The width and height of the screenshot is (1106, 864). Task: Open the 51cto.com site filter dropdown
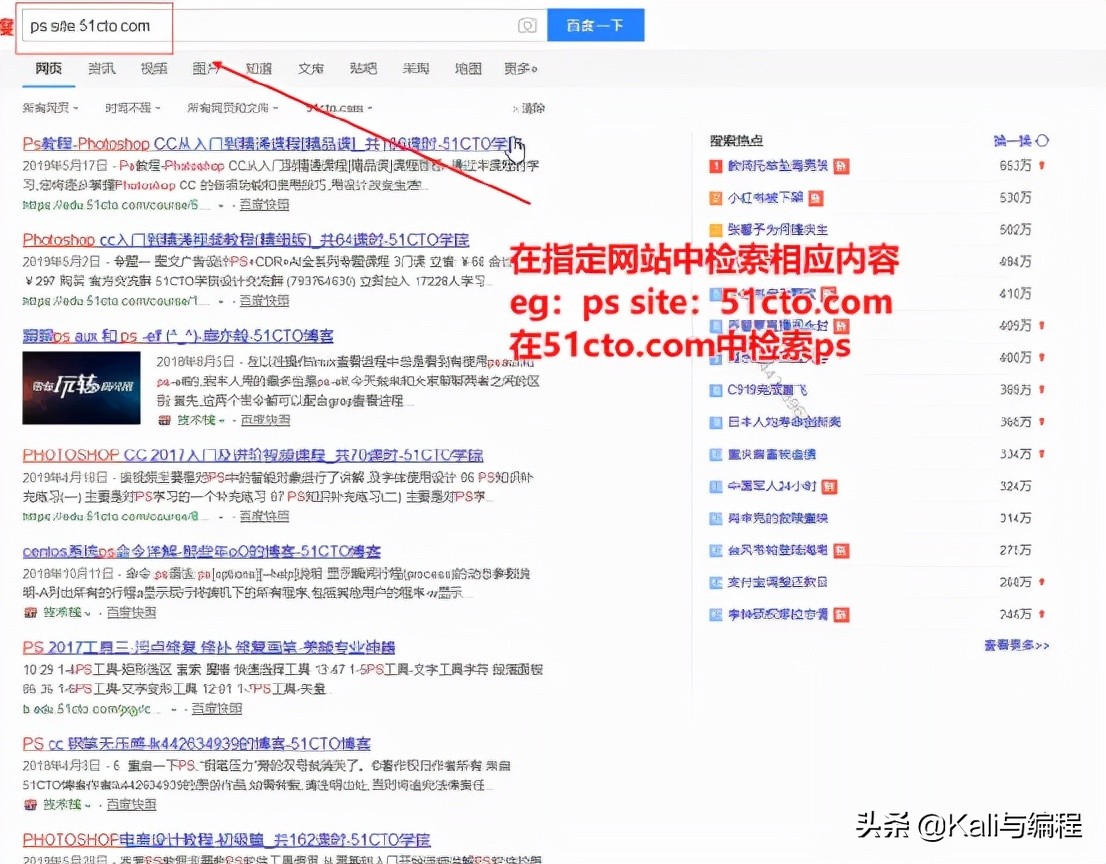(x=339, y=108)
